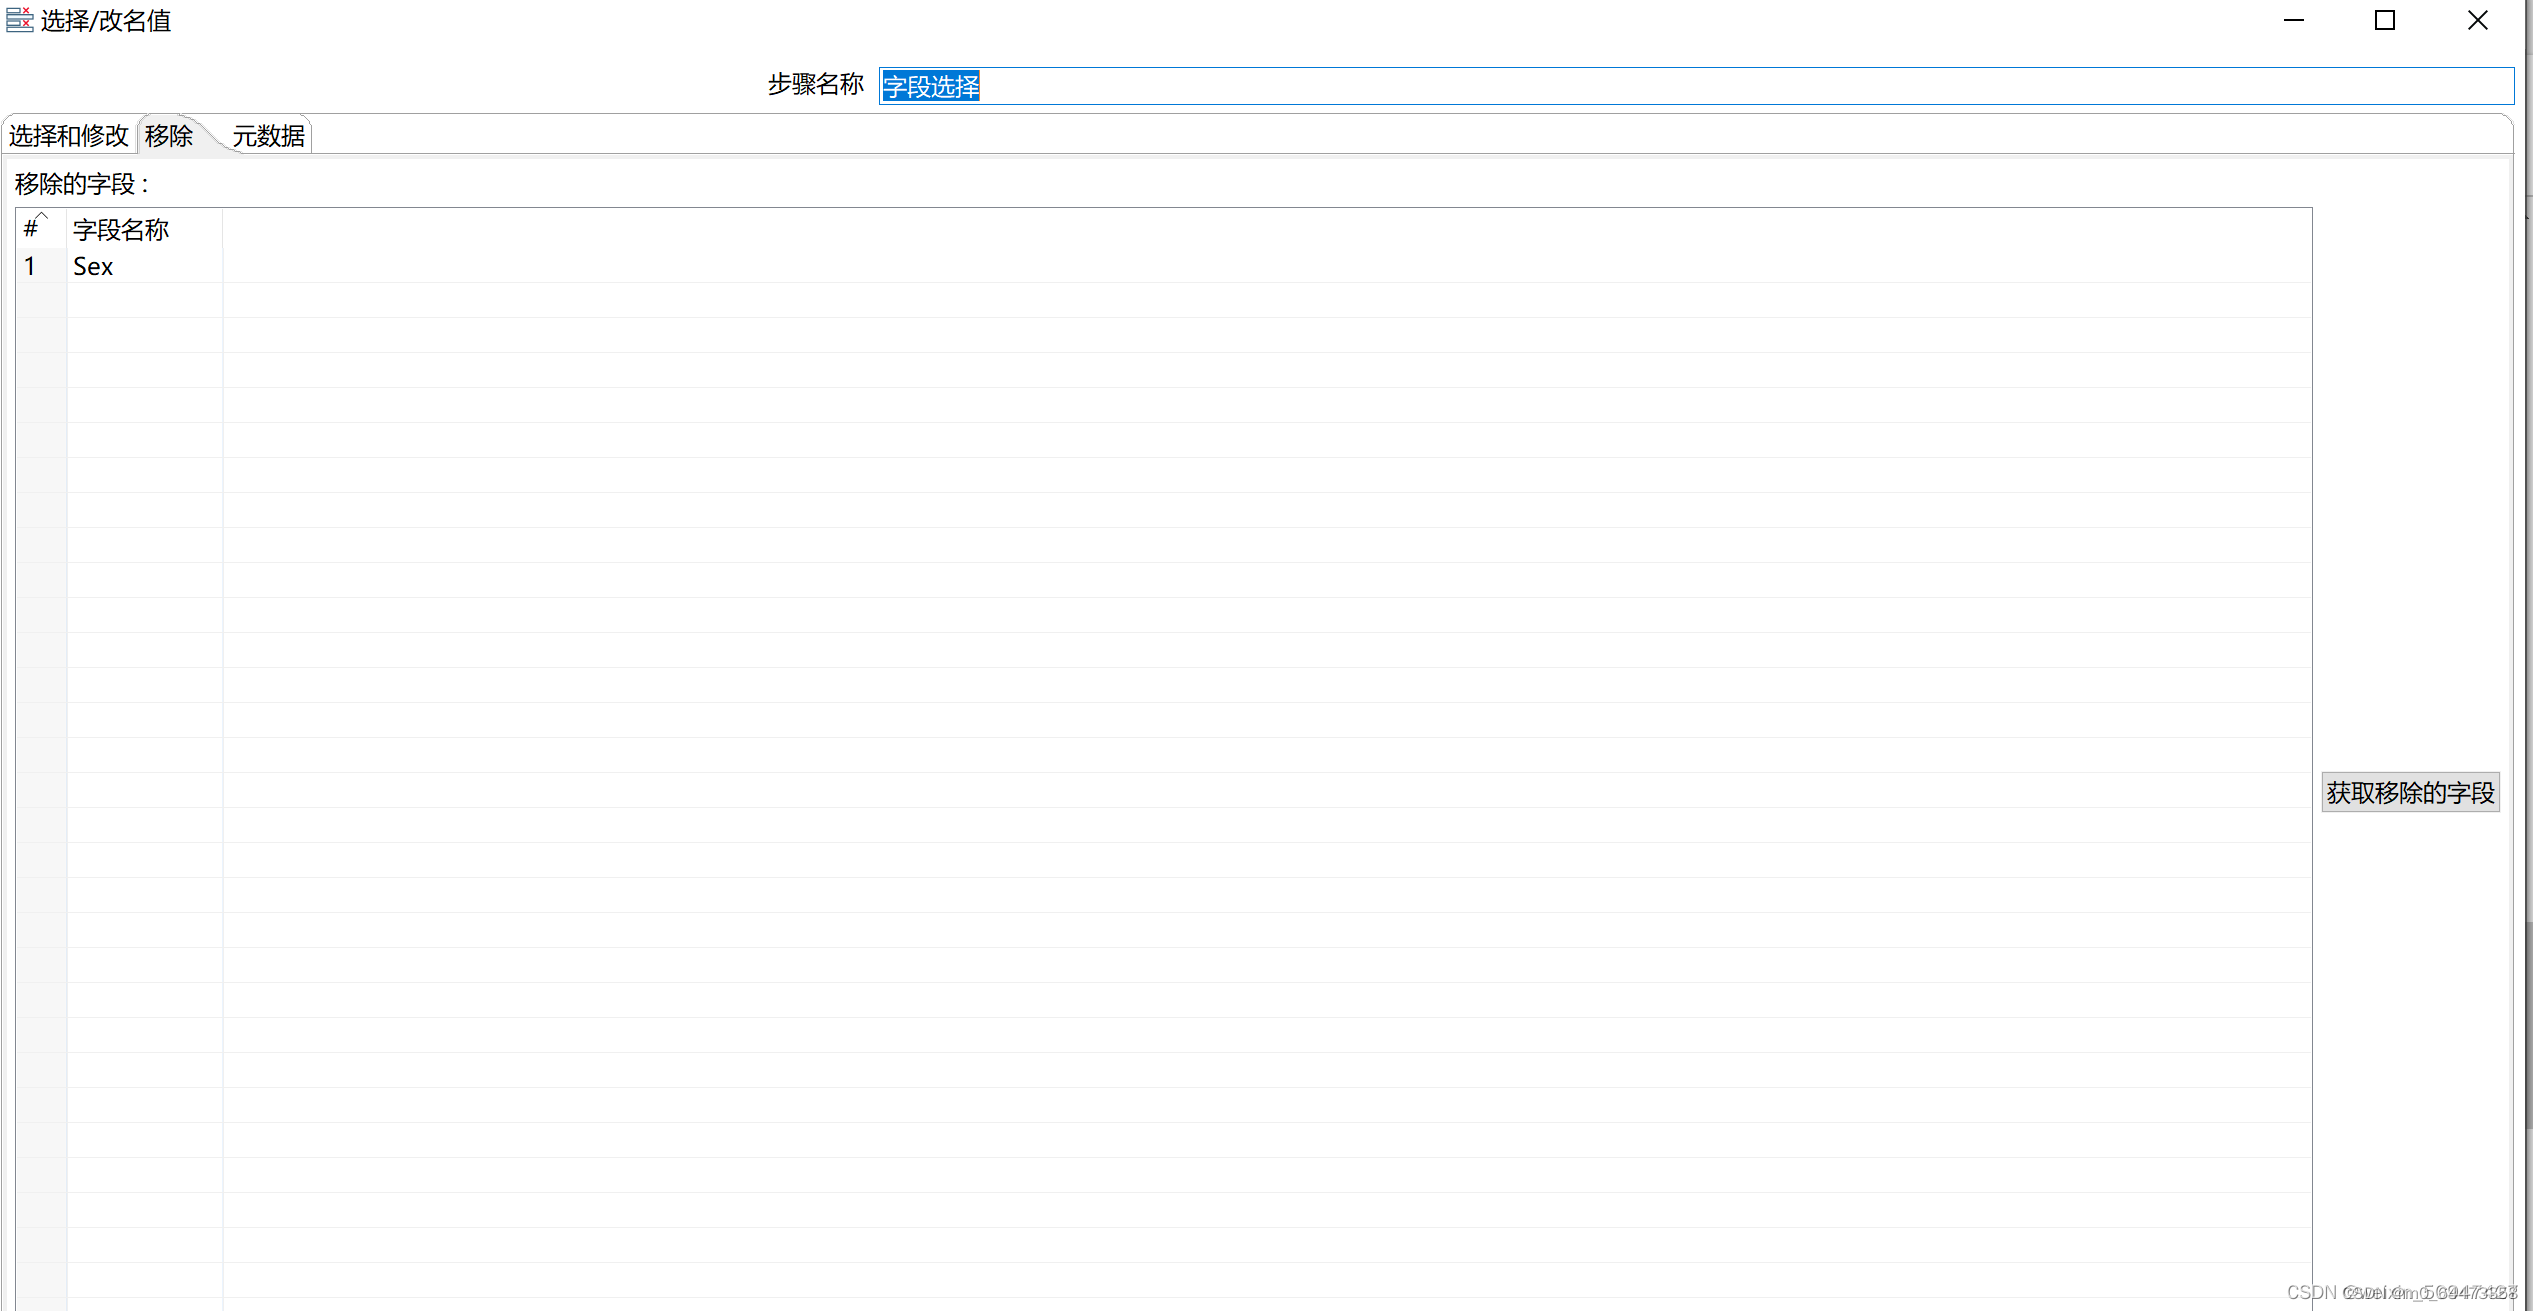Sort by the # column header
The image size is (2533, 1311).
pos(31,230)
